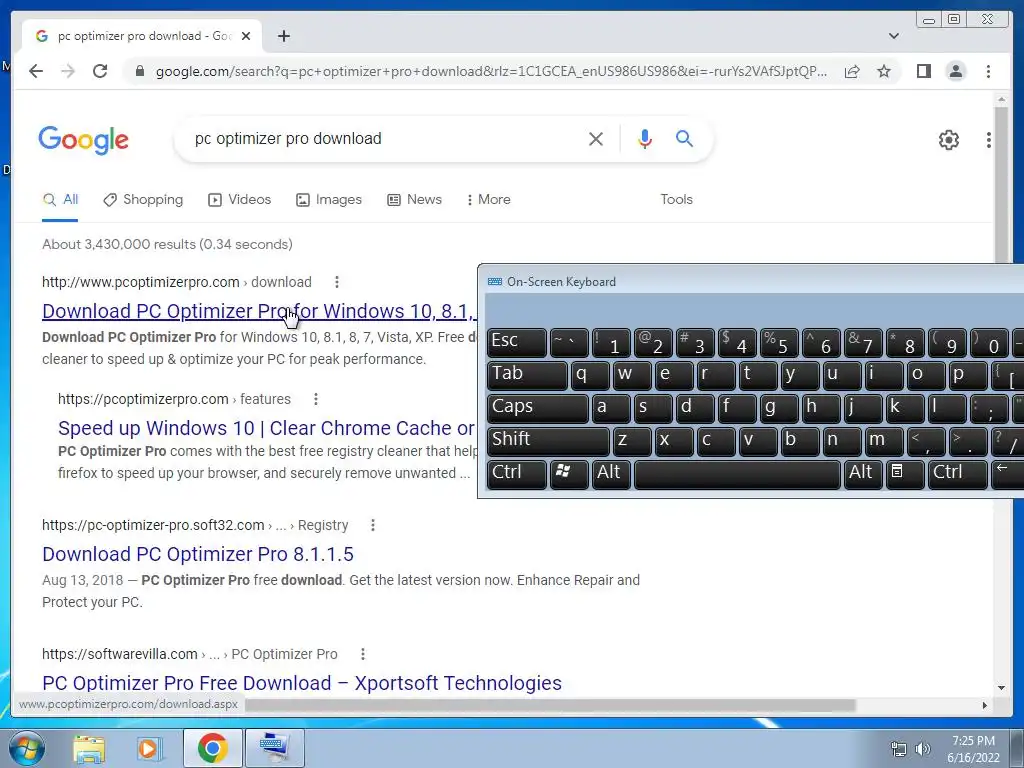
Task: Tap the spacebar on the On-Screen Keyboard
Action: (x=737, y=474)
